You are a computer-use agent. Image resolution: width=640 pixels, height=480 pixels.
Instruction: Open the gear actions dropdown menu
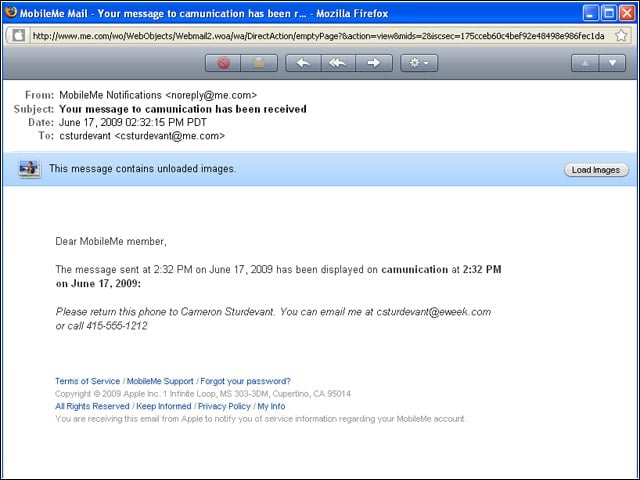tap(419, 63)
